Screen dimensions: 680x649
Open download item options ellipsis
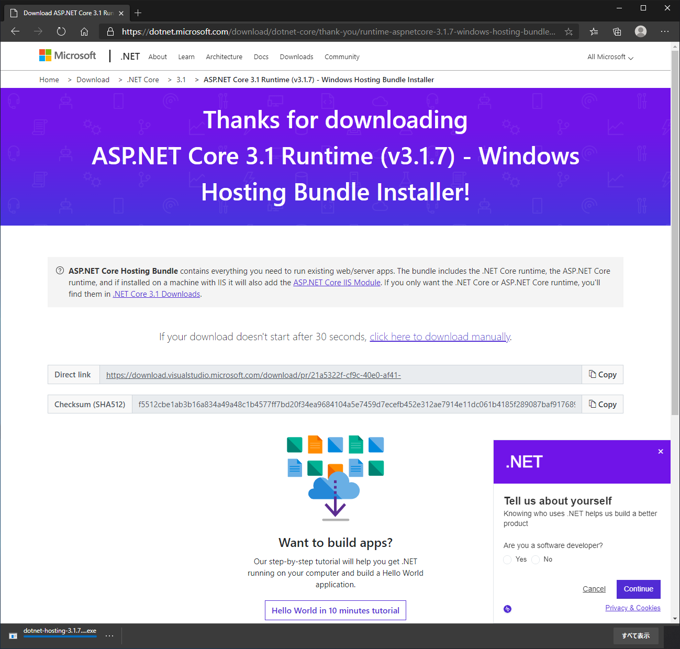click(x=109, y=636)
